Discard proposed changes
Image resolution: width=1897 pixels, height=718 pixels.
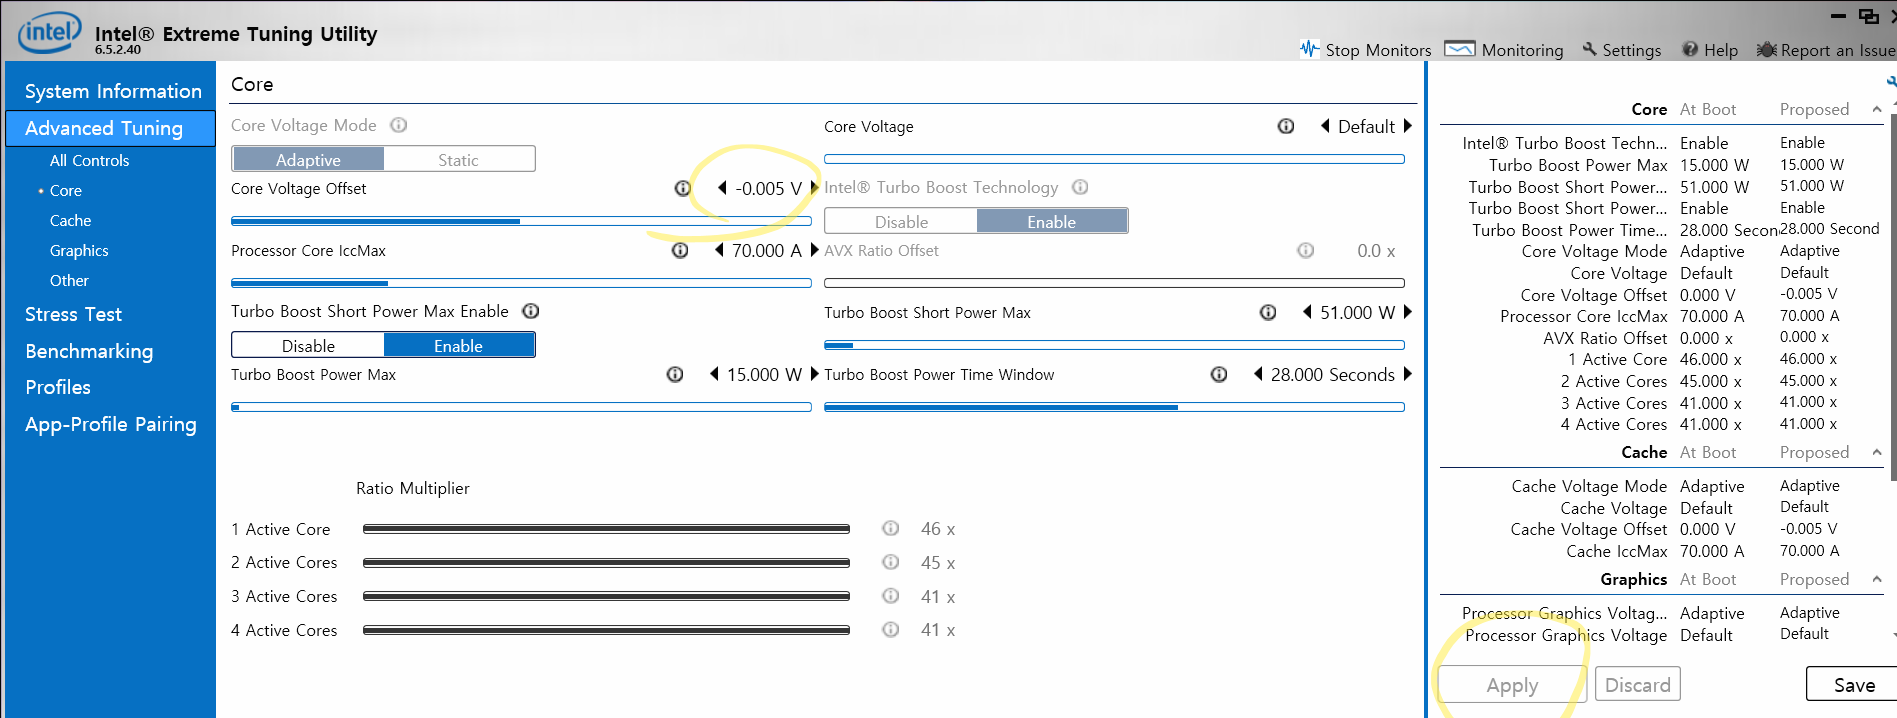click(x=1637, y=685)
